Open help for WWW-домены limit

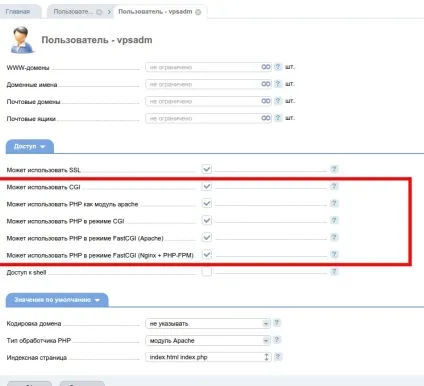[x=278, y=67]
